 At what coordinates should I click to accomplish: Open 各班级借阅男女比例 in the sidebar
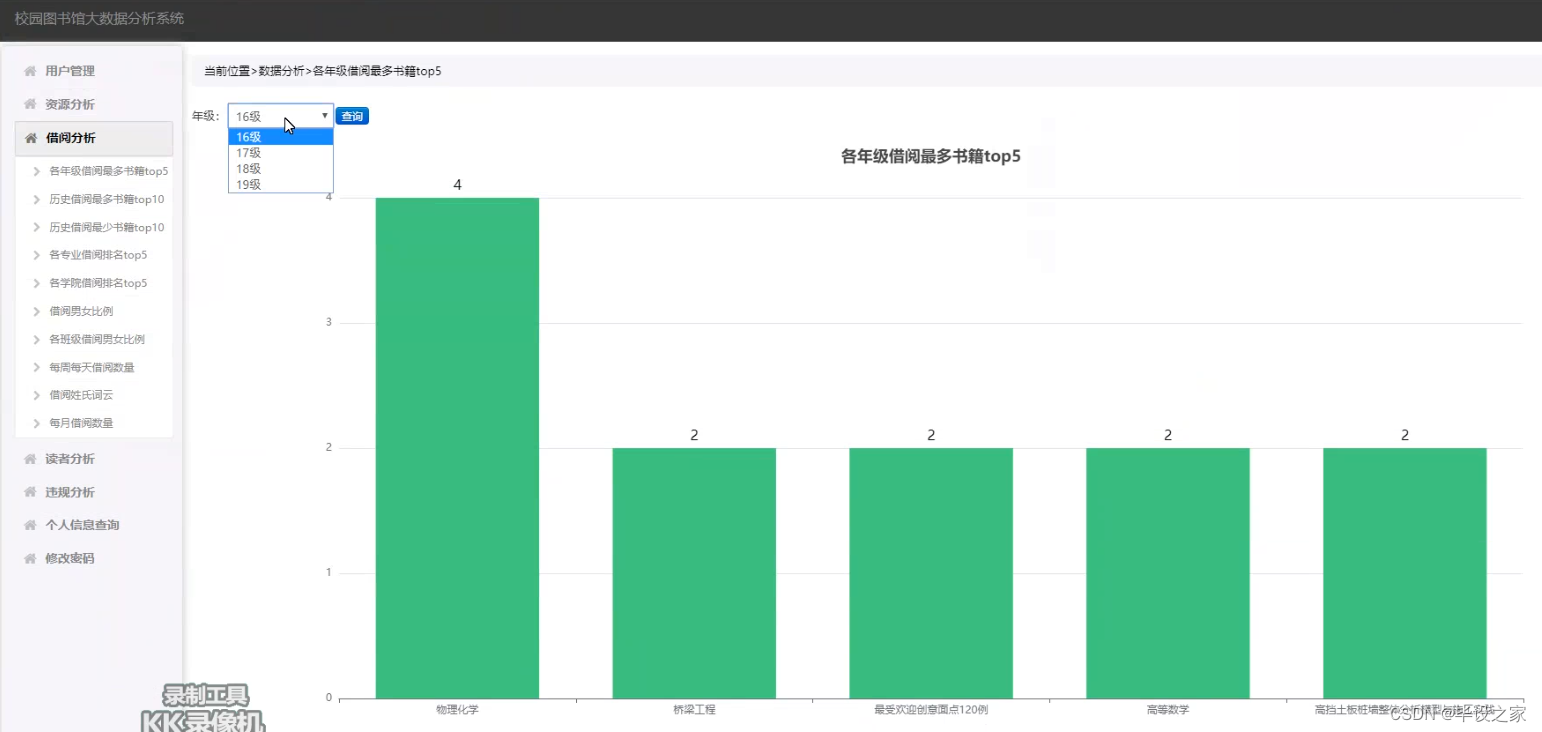point(97,339)
